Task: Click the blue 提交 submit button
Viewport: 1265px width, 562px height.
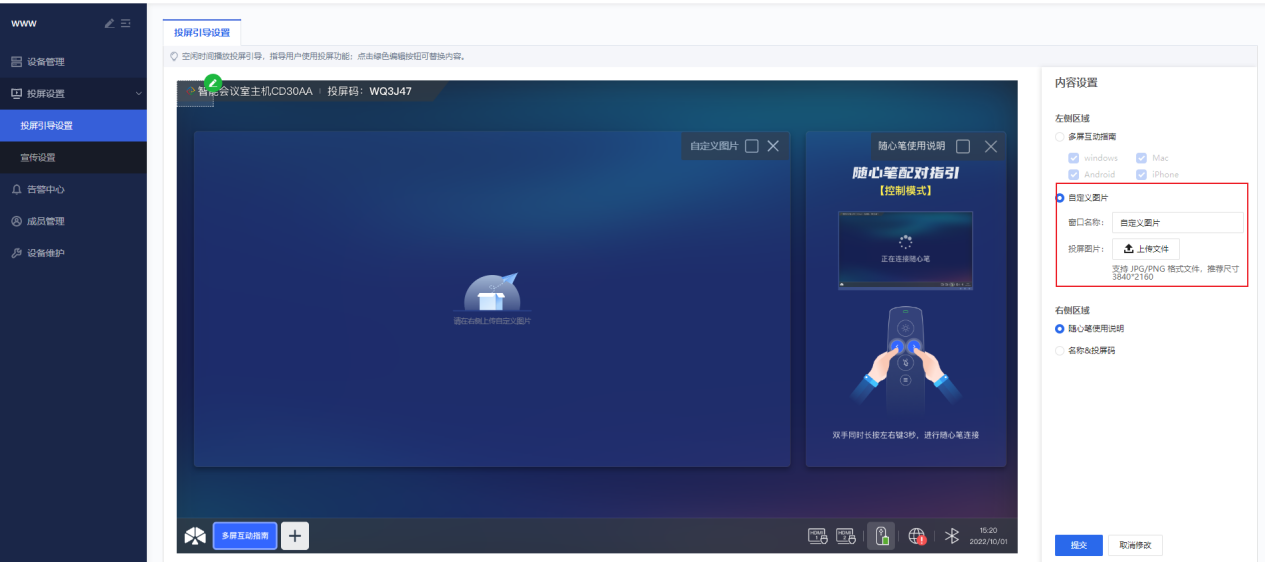Action: (x=1078, y=545)
